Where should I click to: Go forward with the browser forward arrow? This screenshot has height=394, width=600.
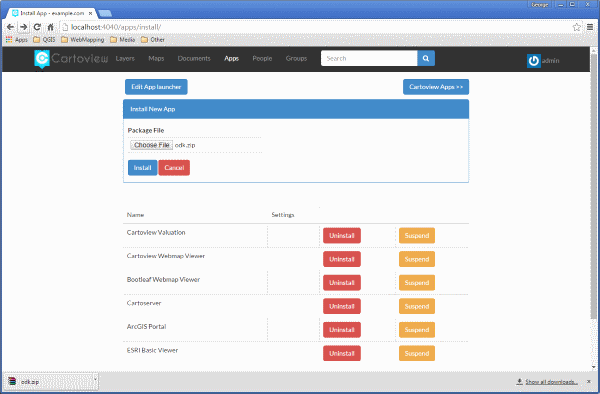(24, 27)
